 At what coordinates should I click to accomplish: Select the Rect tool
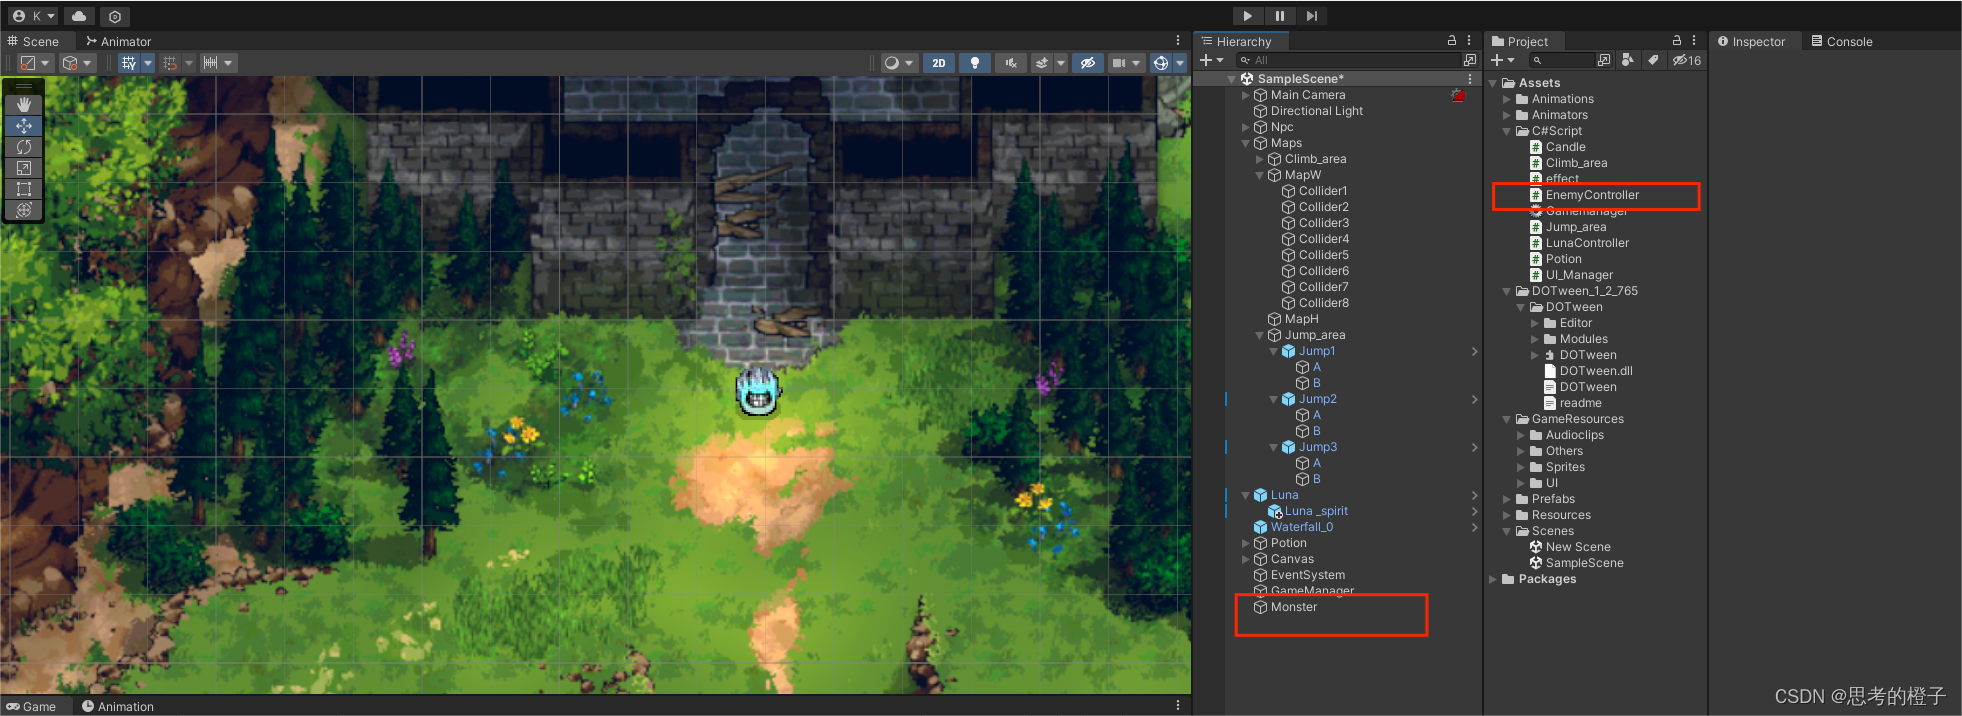(x=24, y=189)
